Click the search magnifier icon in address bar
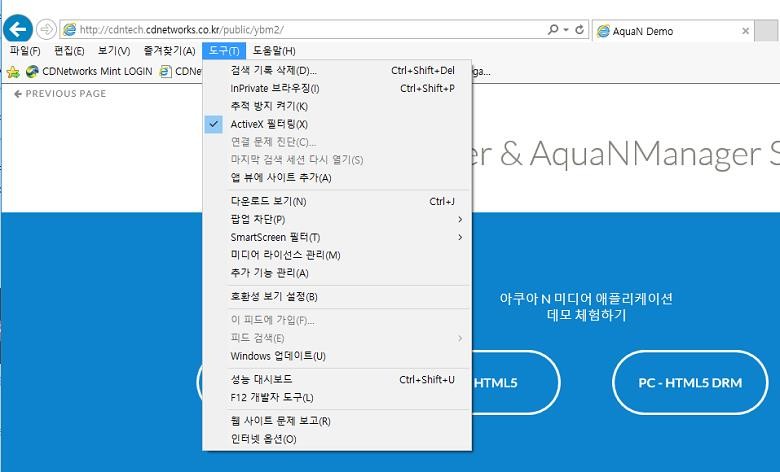Image resolution: width=780 pixels, height=472 pixels. pyautogui.click(x=553, y=30)
